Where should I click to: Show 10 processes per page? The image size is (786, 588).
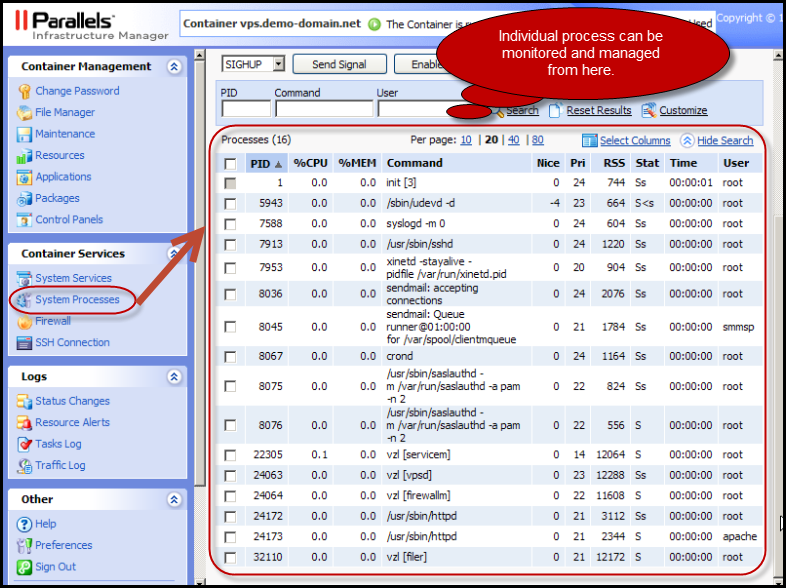pyautogui.click(x=466, y=140)
